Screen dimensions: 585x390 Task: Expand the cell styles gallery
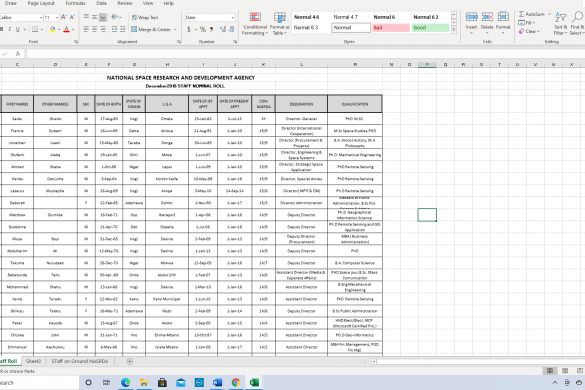(x=454, y=31)
